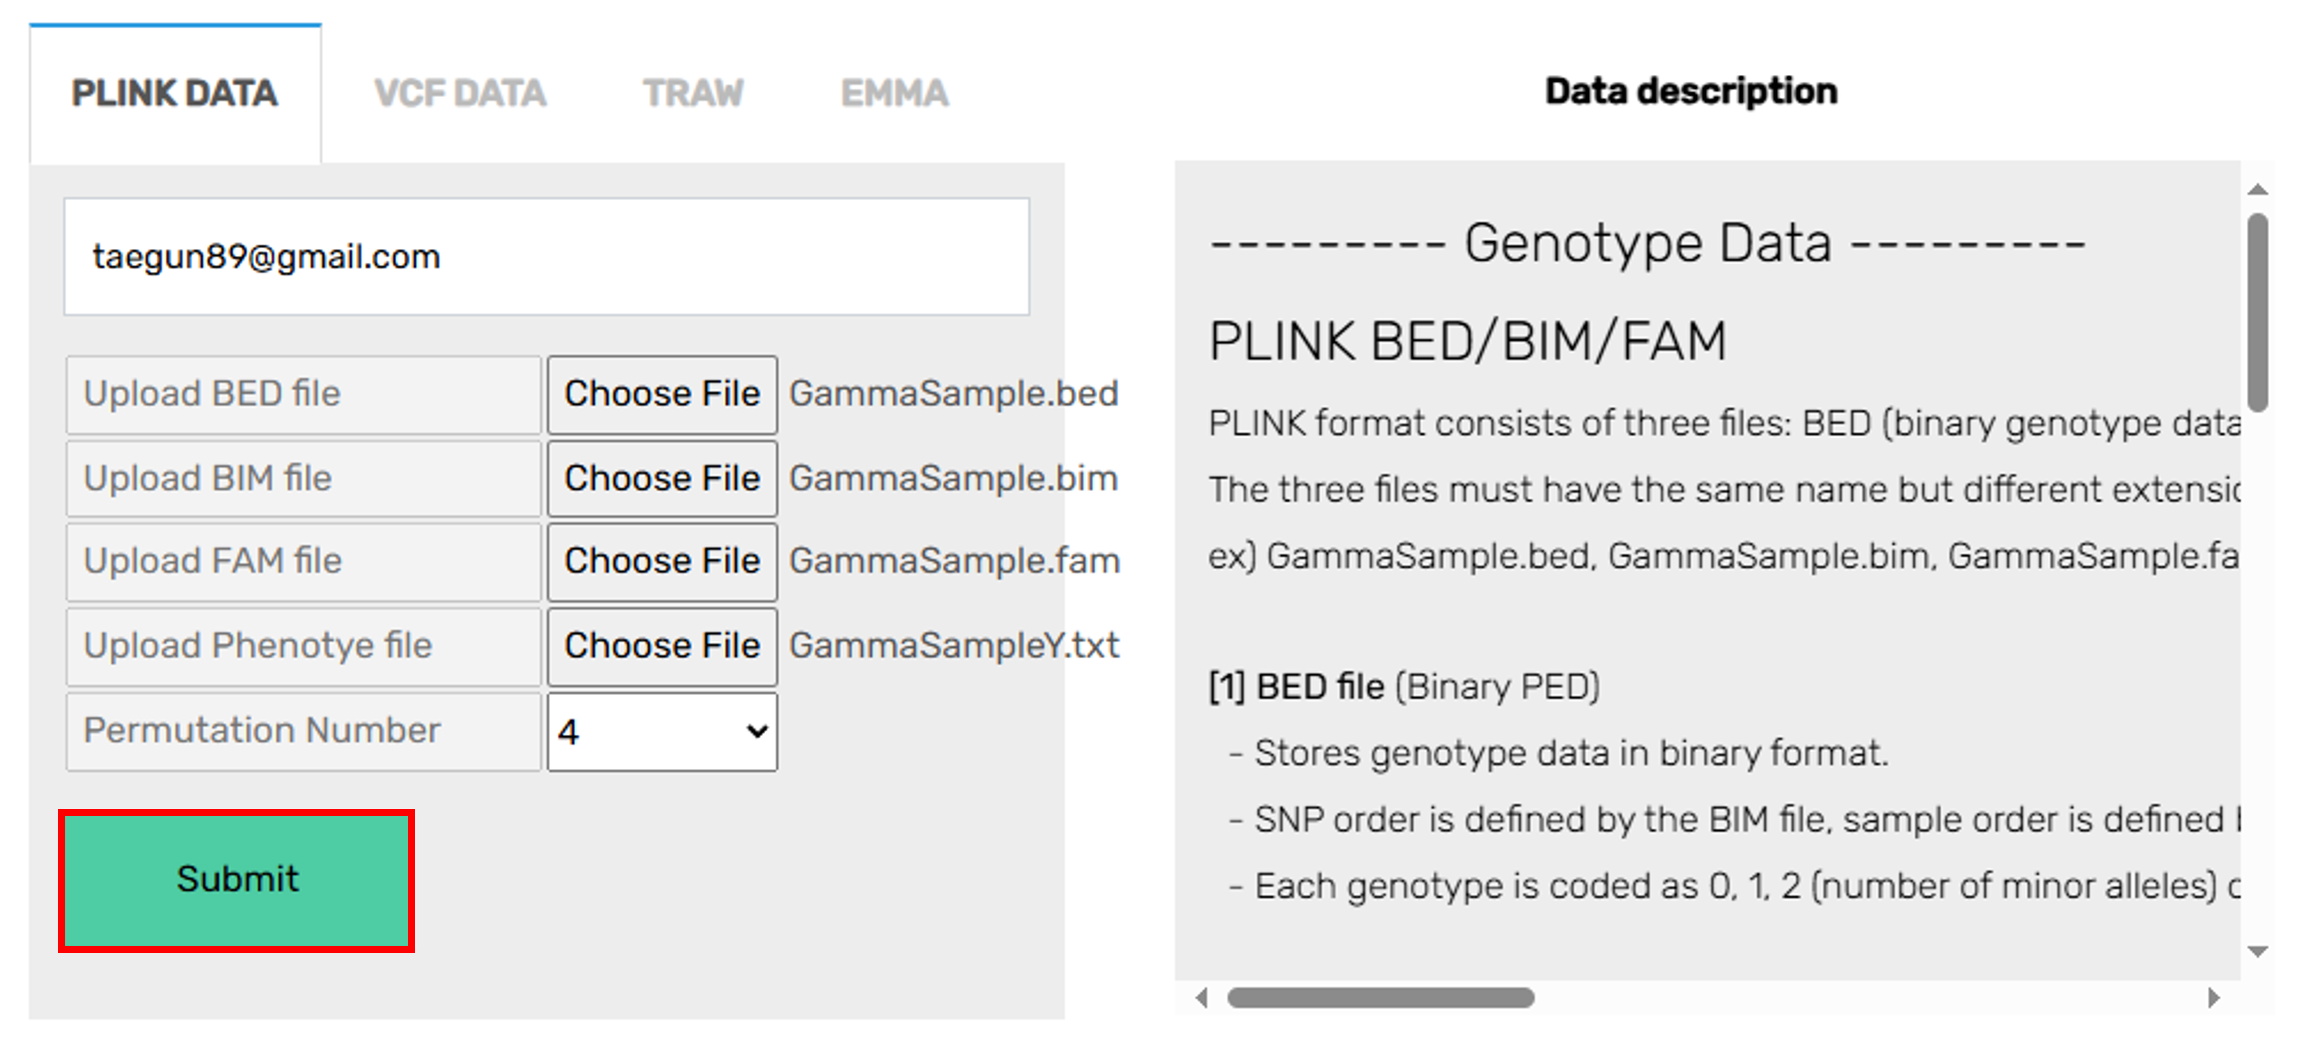The image size is (2308, 1055).
Task: Select the TRAW tab
Action: (693, 94)
